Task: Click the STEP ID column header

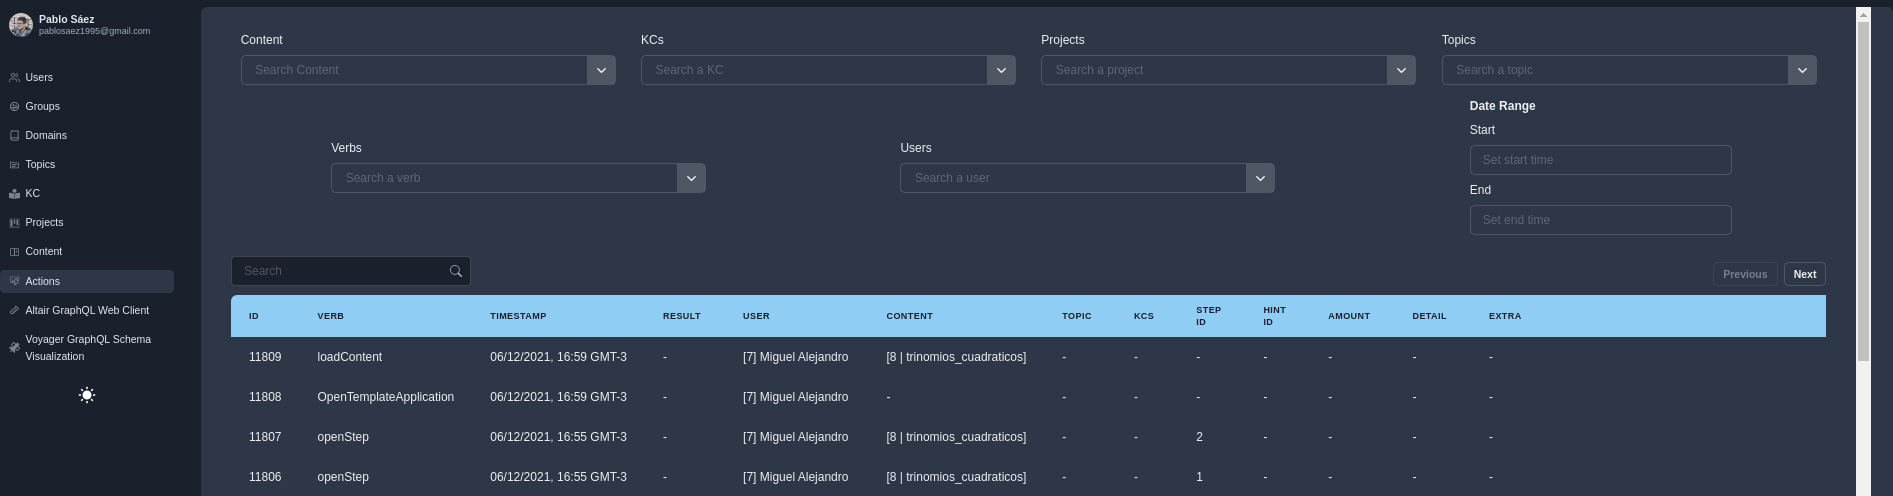Action: [1208, 316]
